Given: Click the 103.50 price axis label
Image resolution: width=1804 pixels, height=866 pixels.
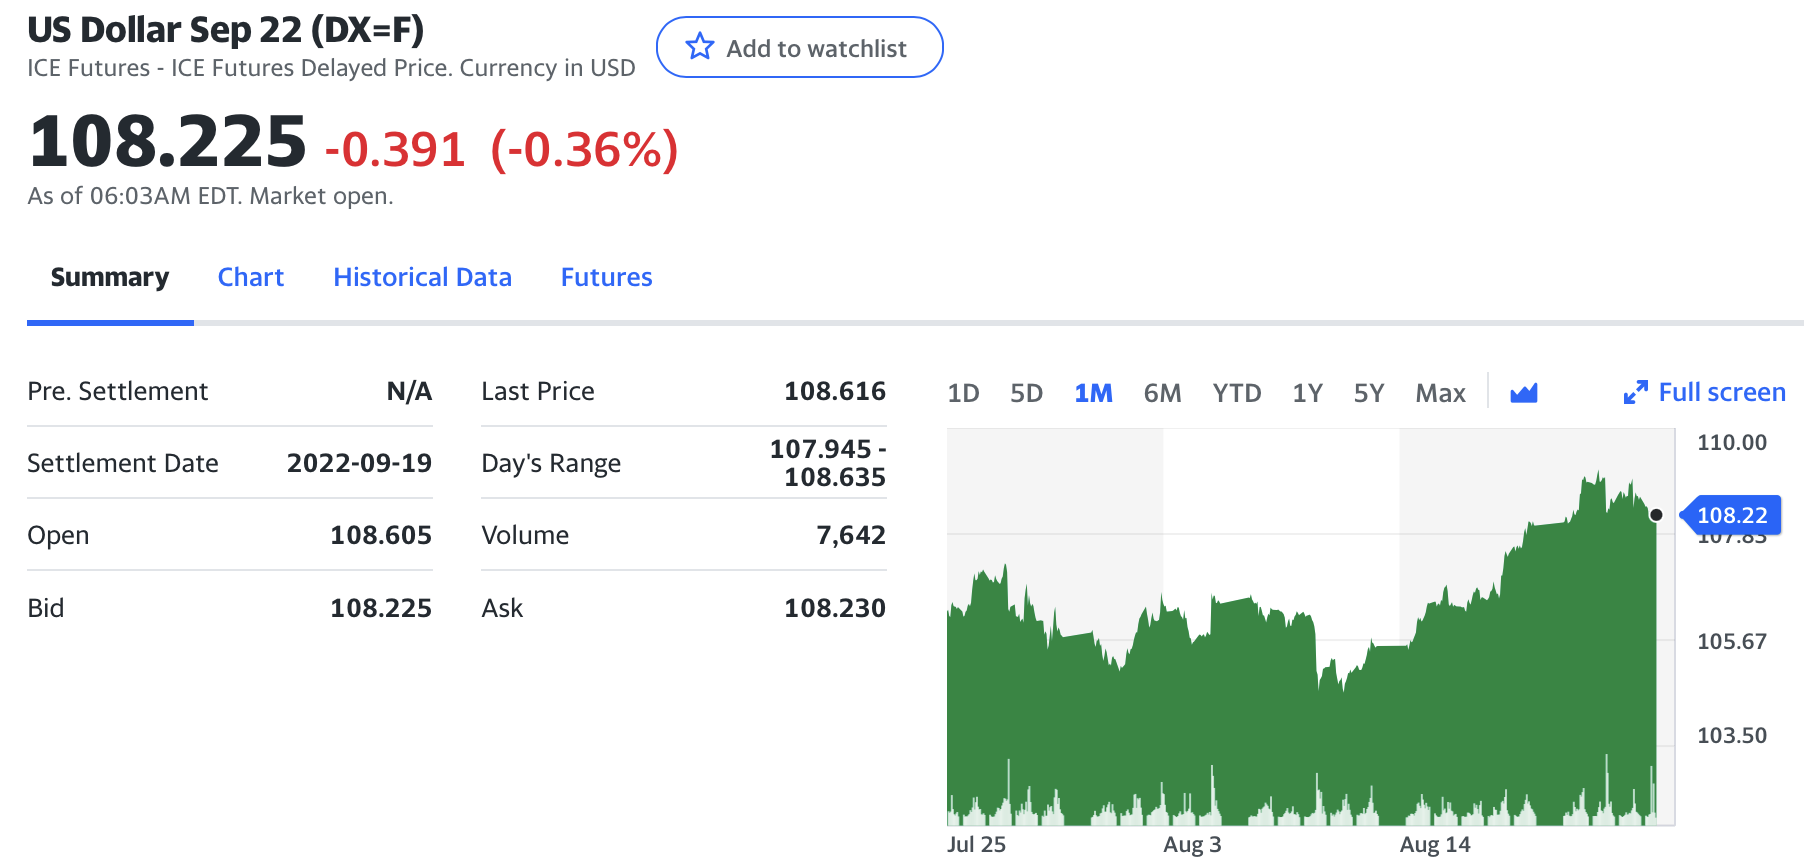Looking at the screenshot, I should tap(1732, 735).
